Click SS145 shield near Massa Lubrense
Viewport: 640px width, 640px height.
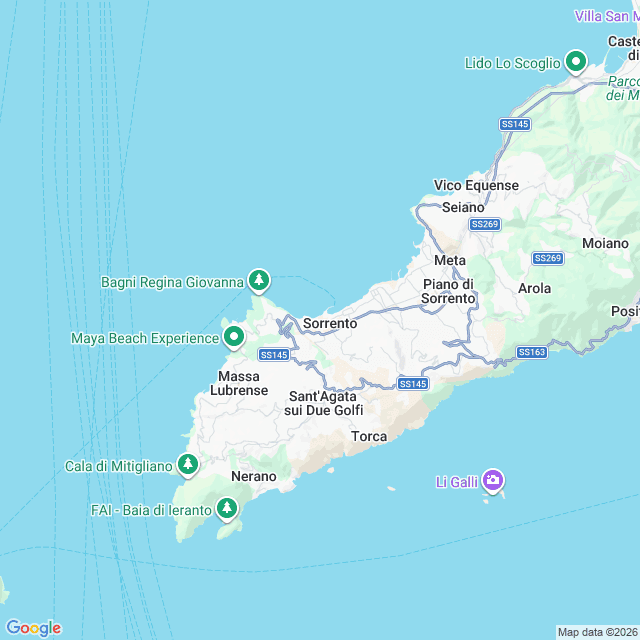tap(274, 355)
